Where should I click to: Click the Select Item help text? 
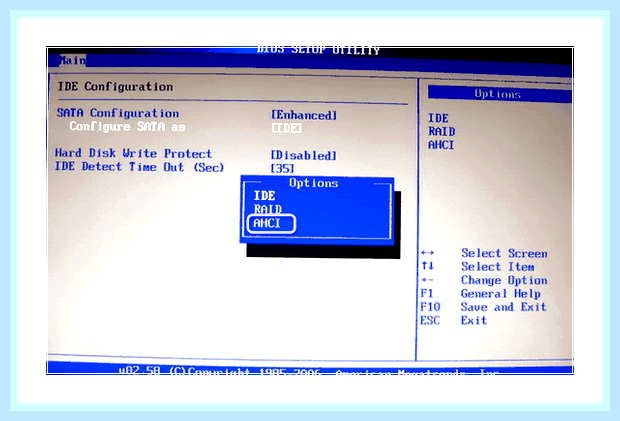[498, 267]
